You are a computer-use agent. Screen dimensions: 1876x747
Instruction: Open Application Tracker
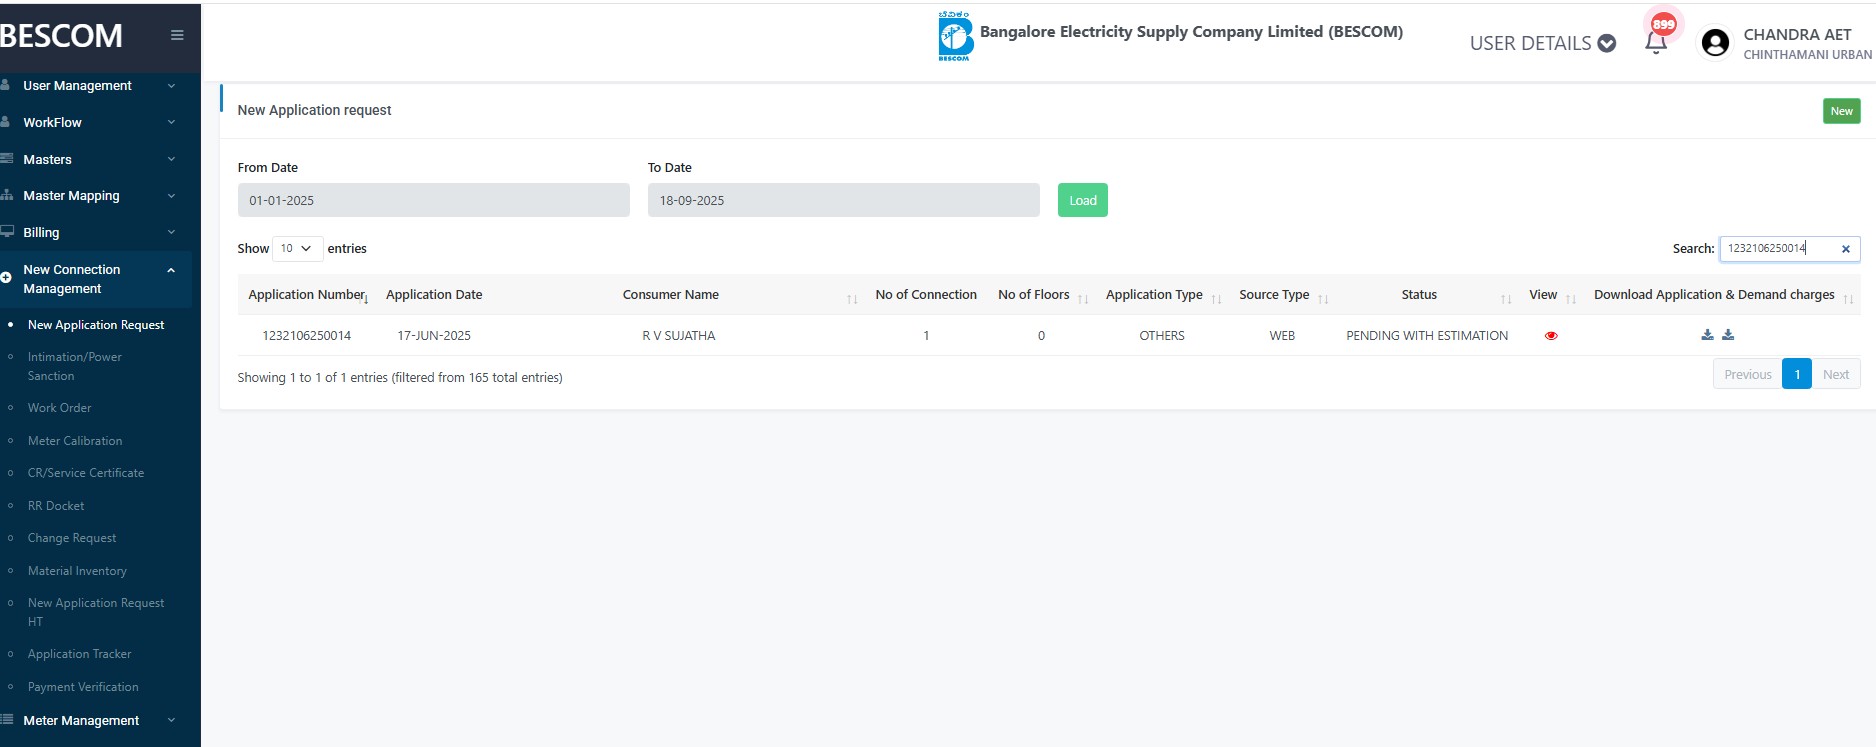[x=79, y=654]
